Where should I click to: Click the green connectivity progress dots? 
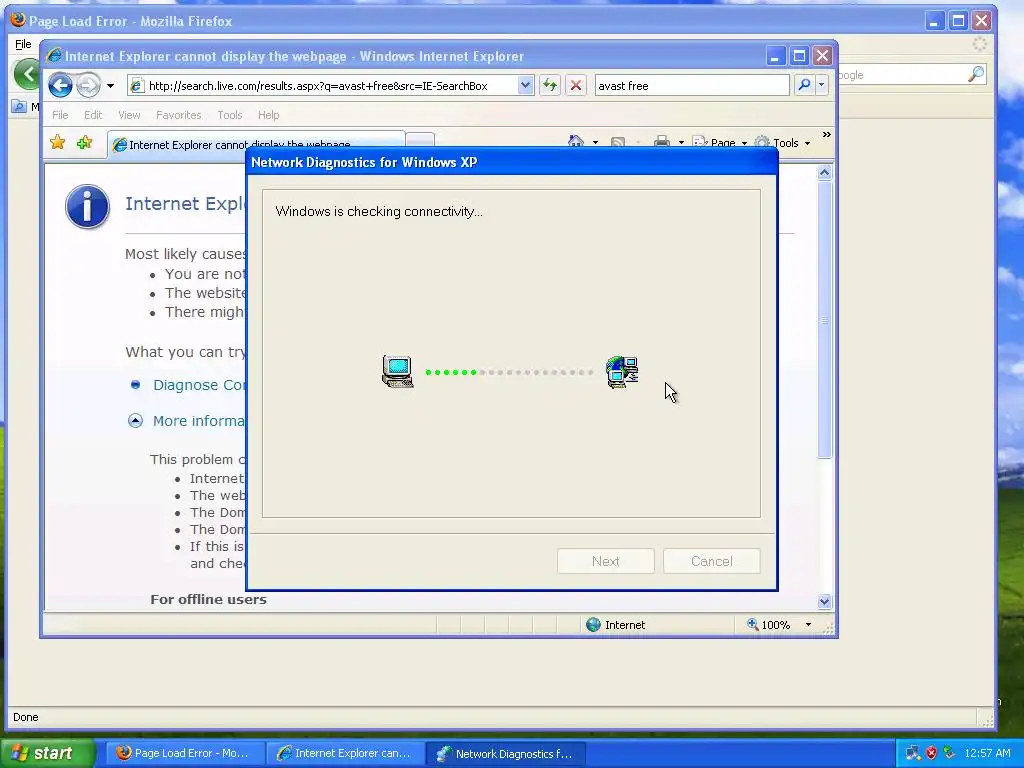tap(451, 372)
